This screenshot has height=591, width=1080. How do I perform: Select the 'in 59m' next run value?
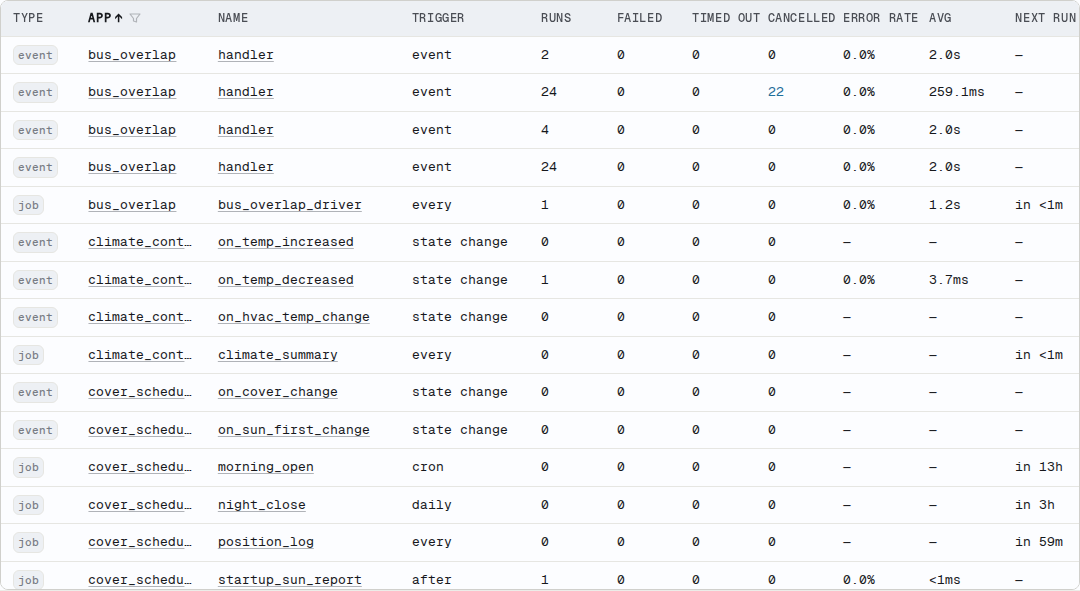coord(1039,543)
